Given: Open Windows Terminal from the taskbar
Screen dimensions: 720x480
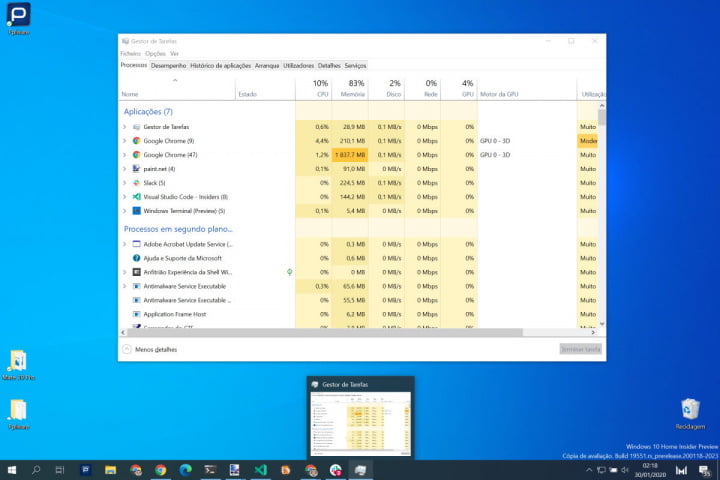Looking at the screenshot, I should 210,470.
